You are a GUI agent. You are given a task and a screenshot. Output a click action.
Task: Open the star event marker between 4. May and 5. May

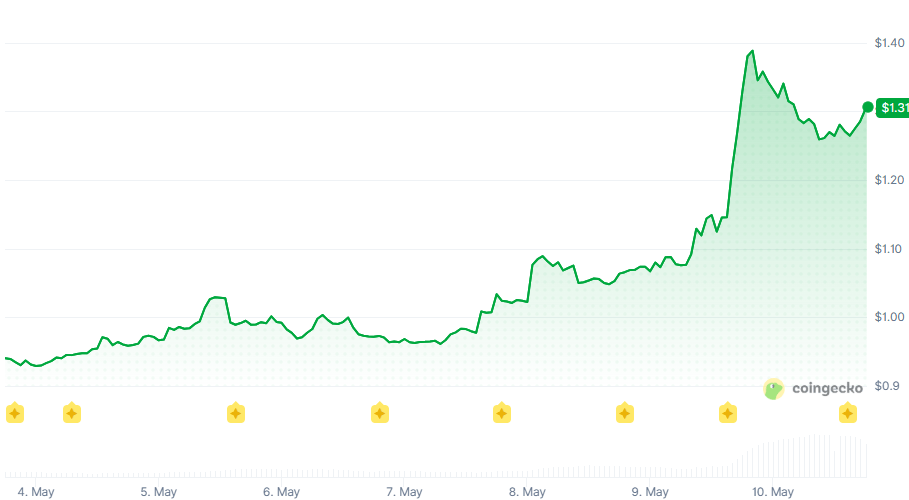click(72, 413)
